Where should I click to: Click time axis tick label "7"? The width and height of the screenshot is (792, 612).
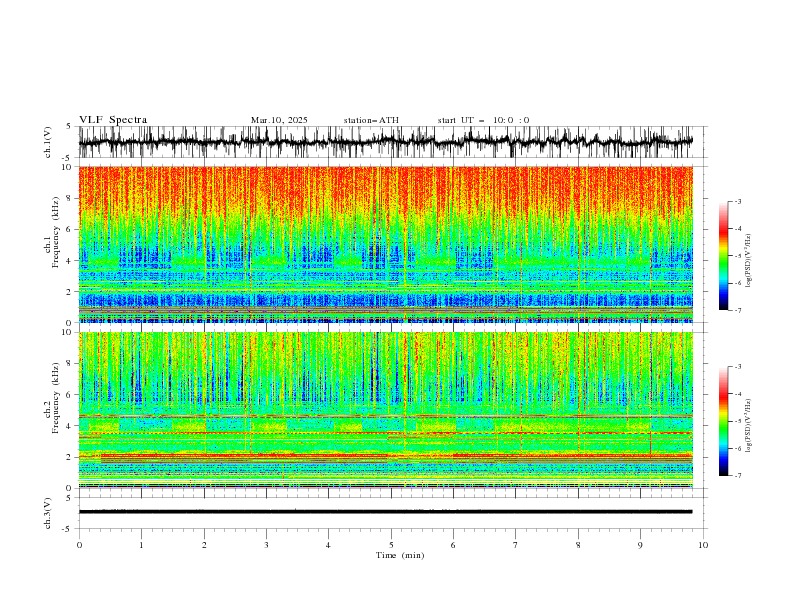point(516,545)
